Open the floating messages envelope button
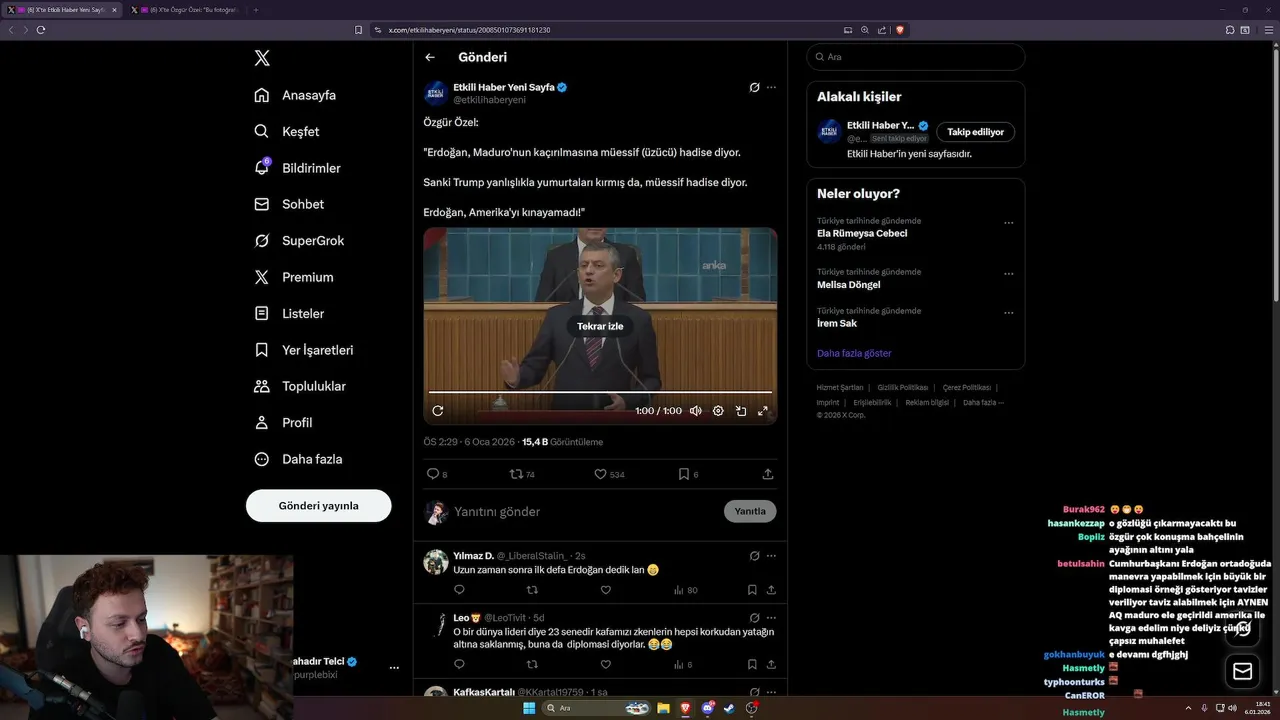This screenshot has height=720, width=1280. [x=1243, y=671]
